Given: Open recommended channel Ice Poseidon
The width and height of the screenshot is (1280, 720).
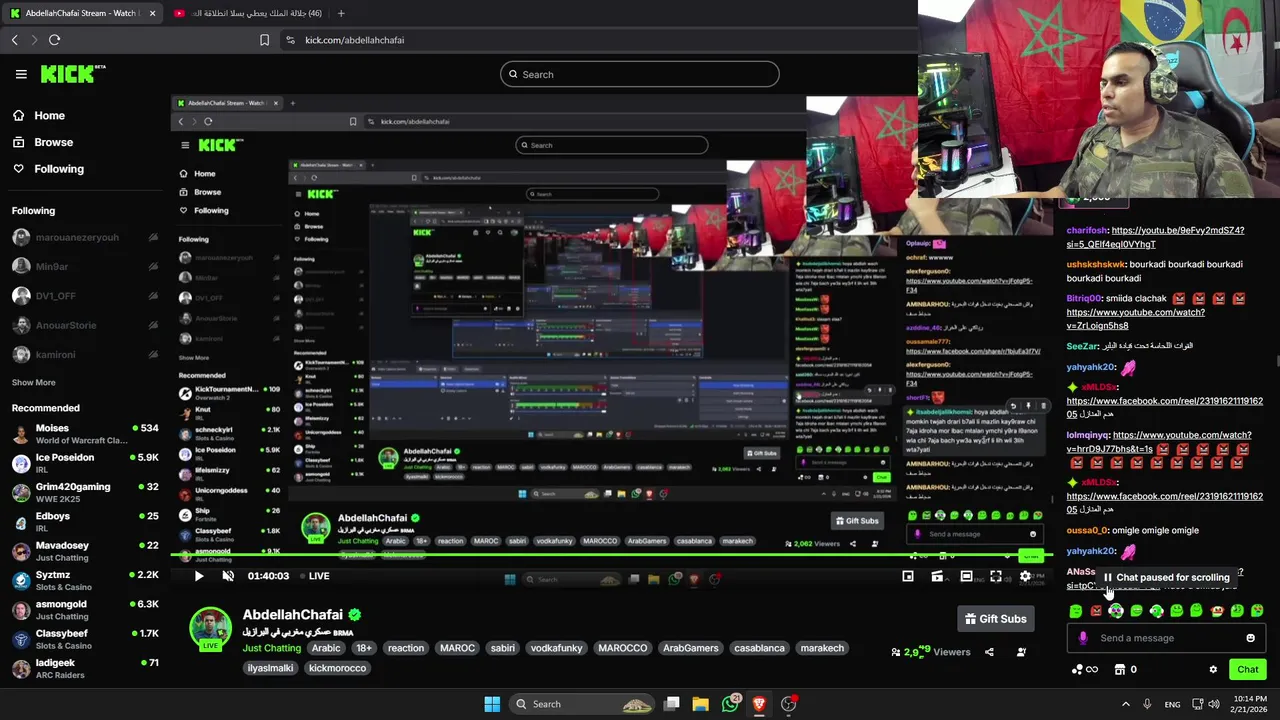Looking at the screenshot, I should click(85, 463).
